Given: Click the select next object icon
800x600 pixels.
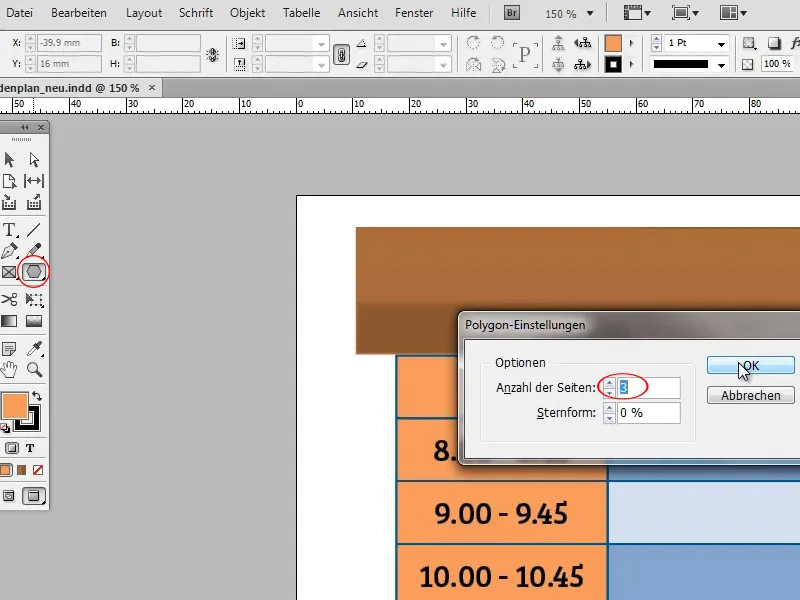Looking at the screenshot, I should coord(582,65).
